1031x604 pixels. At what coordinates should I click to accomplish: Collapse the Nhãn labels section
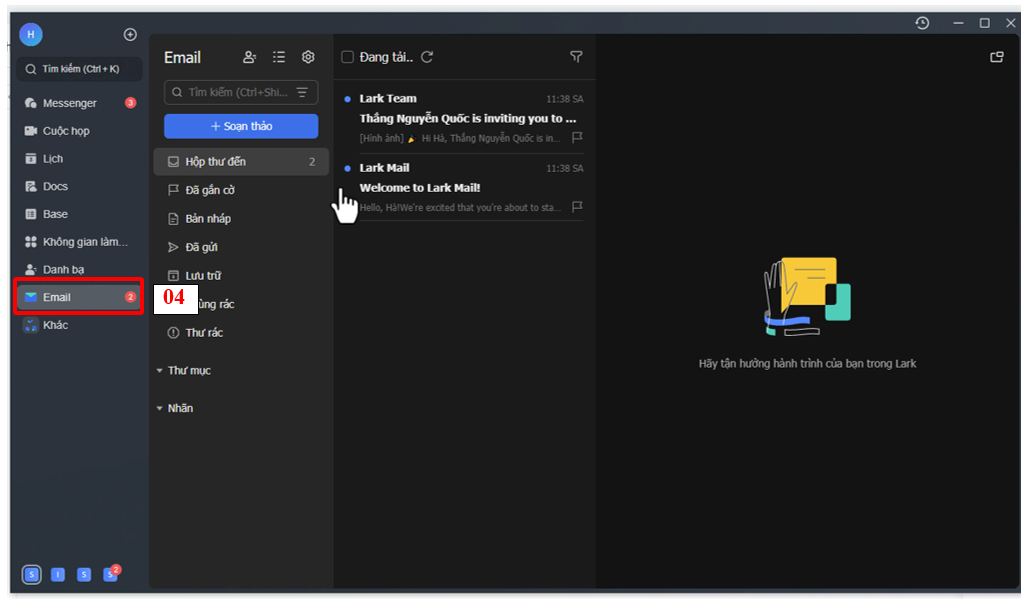[160, 408]
